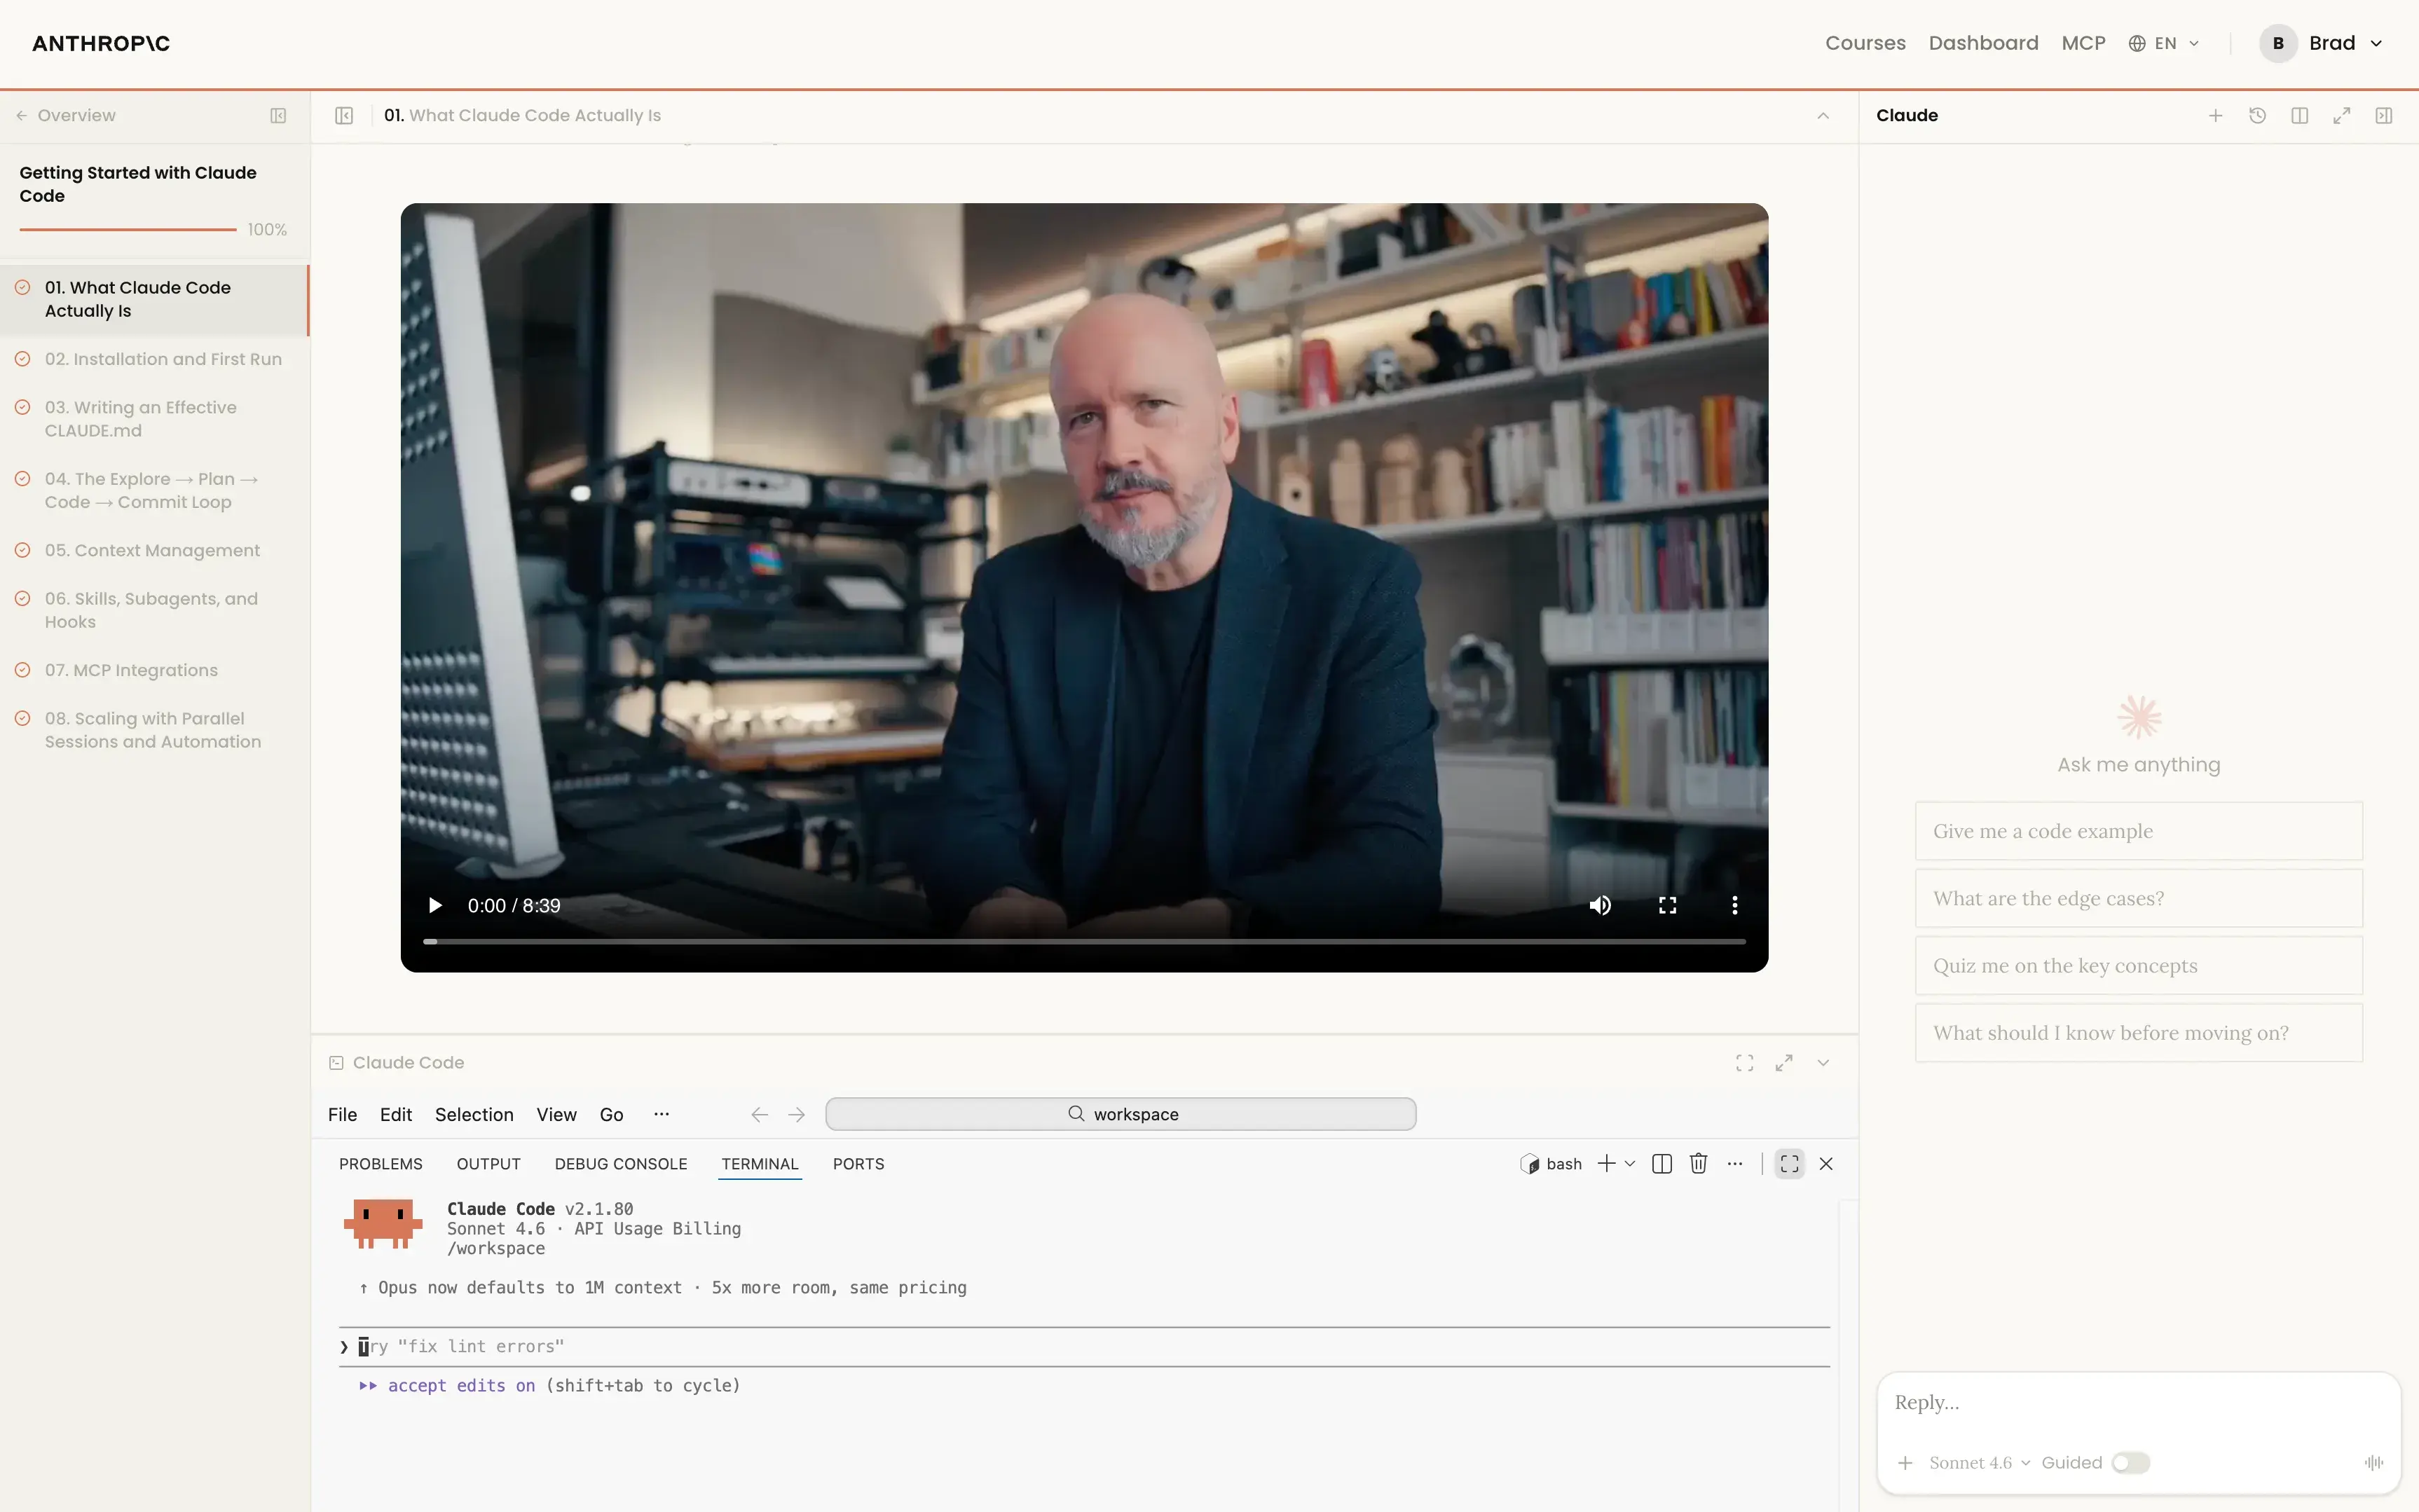Click the workspace search field
This screenshot has height=1512, width=2419.
click(1120, 1114)
